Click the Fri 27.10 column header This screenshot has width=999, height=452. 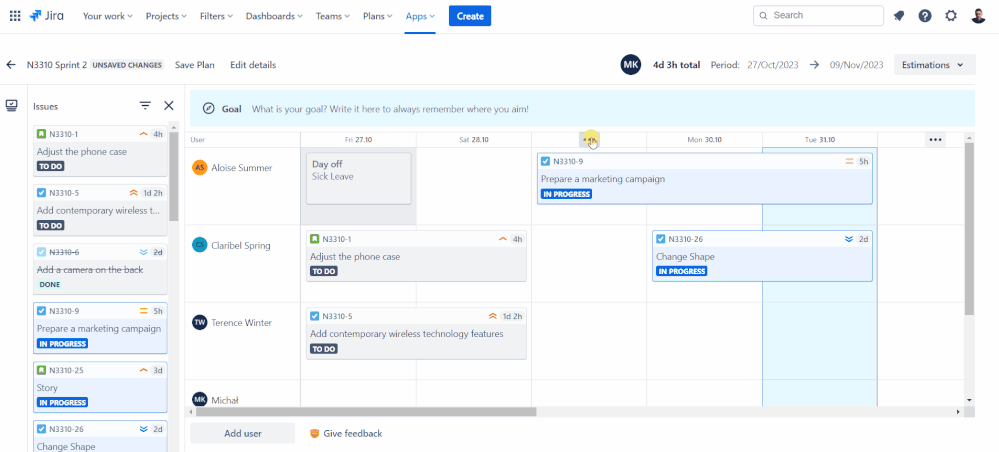click(x=358, y=140)
